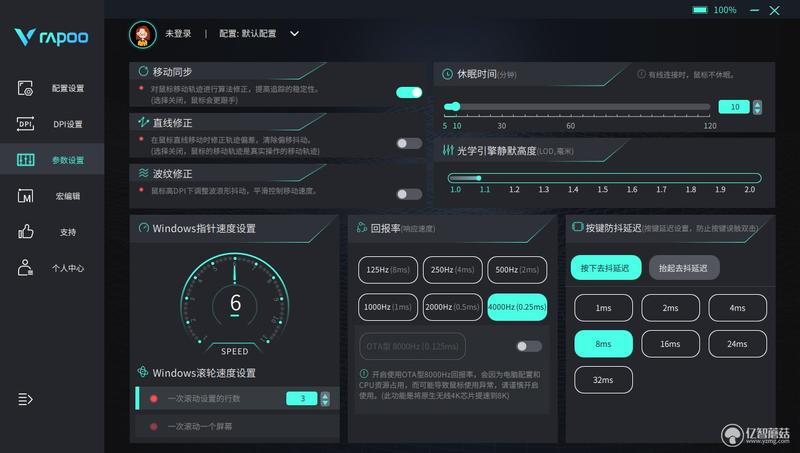
Task: Open the 配置设置 sidebar icon
Action: (25, 88)
